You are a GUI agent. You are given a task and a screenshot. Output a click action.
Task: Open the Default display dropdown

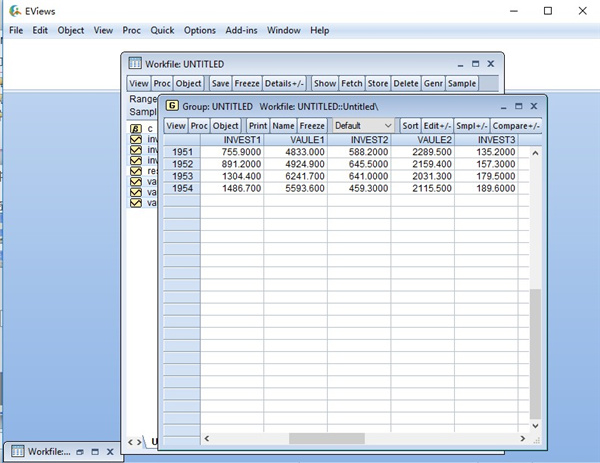pos(362,126)
